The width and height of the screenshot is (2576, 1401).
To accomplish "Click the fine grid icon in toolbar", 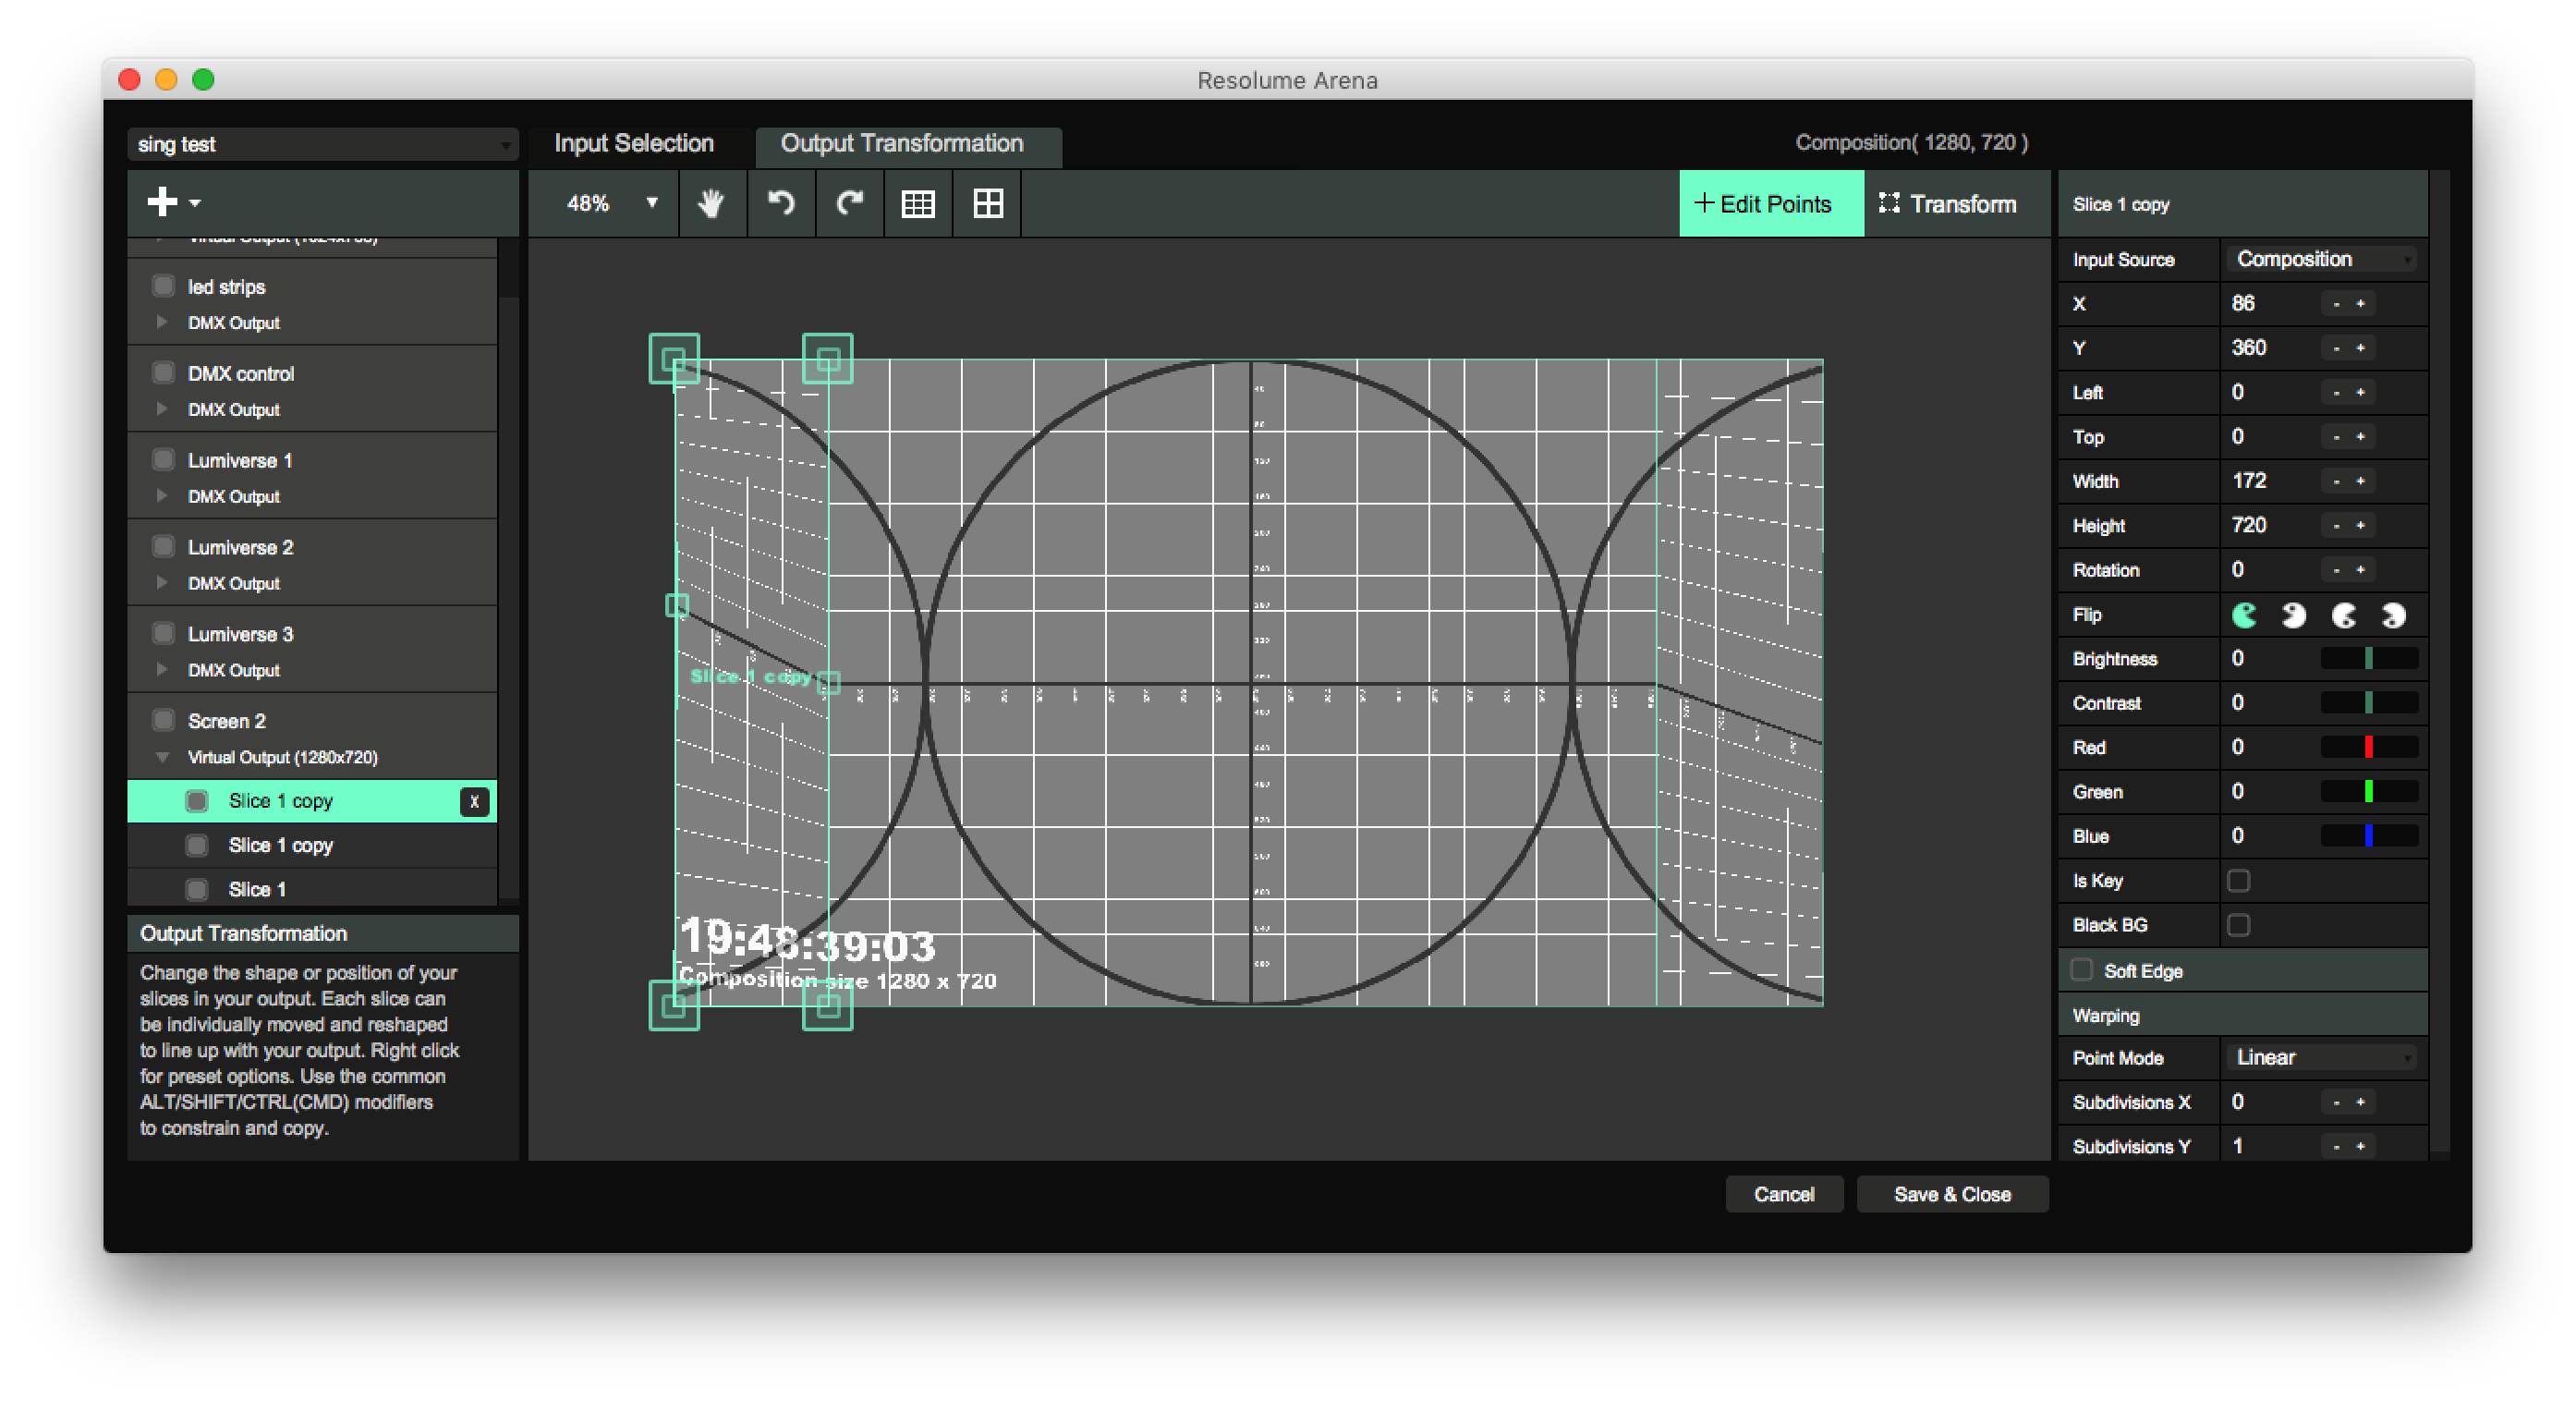I will point(918,204).
